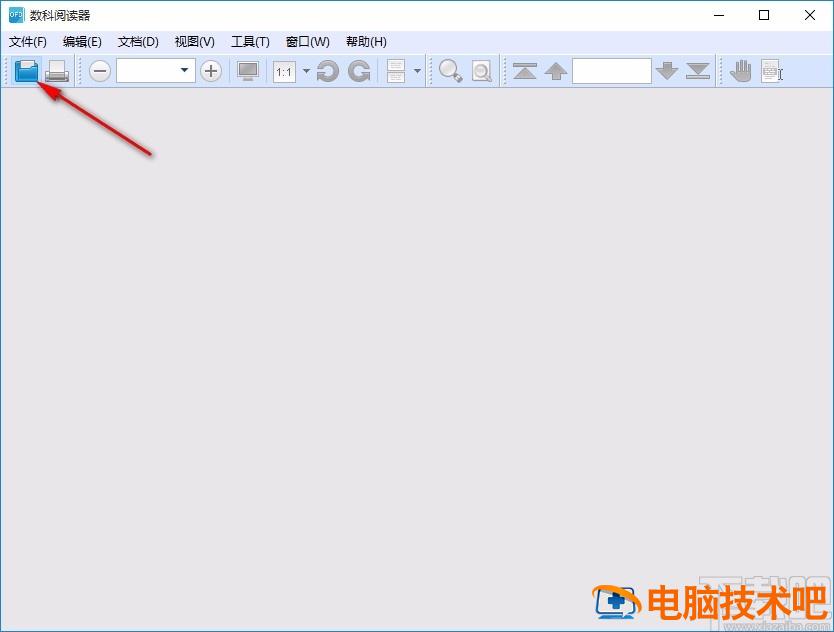Open the 编辑(E) menu
The width and height of the screenshot is (834, 632).
[x=82, y=41]
